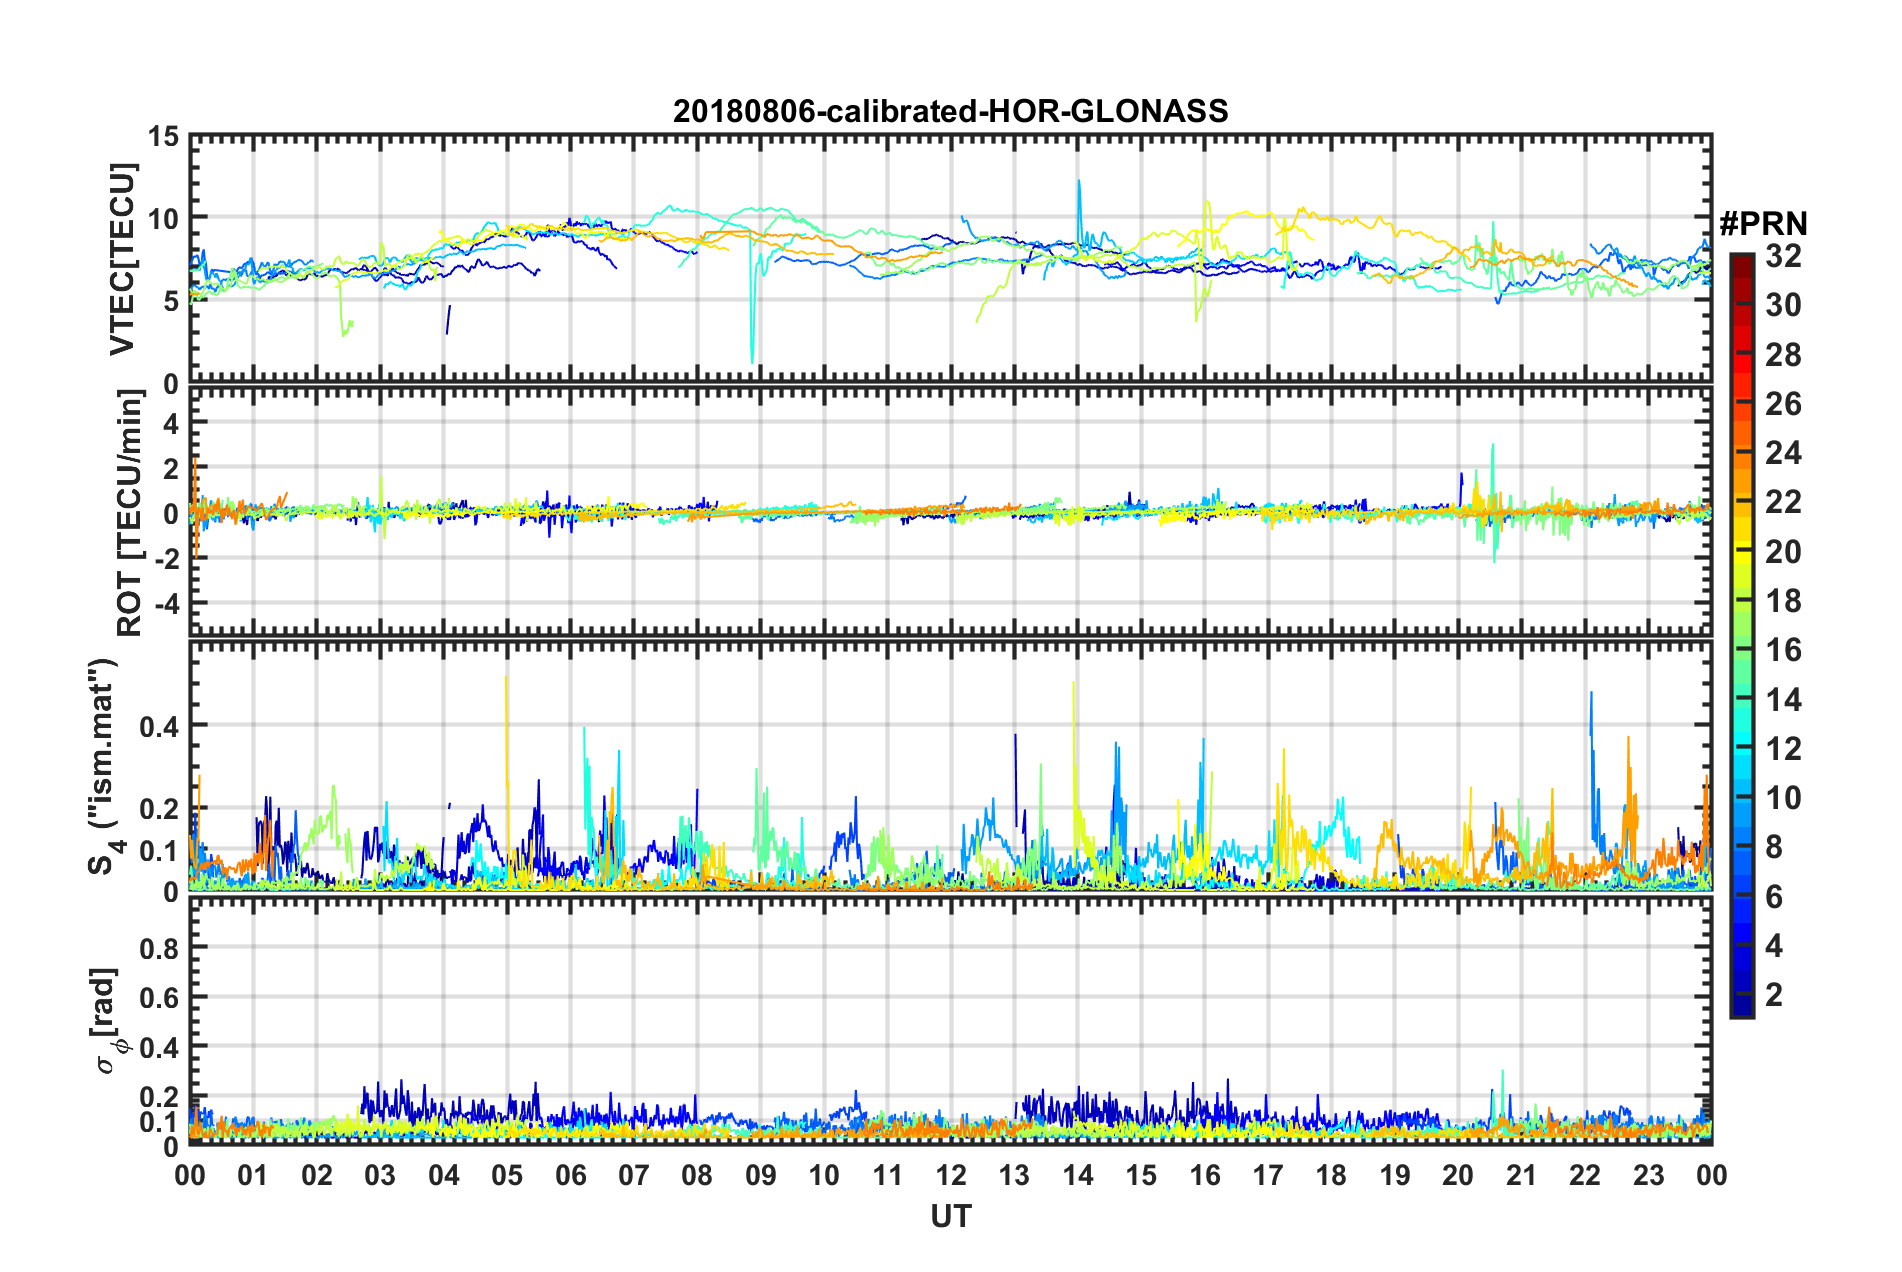Click the -4 tick on the ROT axis
Viewport: 1902px width, 1272px height.
[160, 604]
